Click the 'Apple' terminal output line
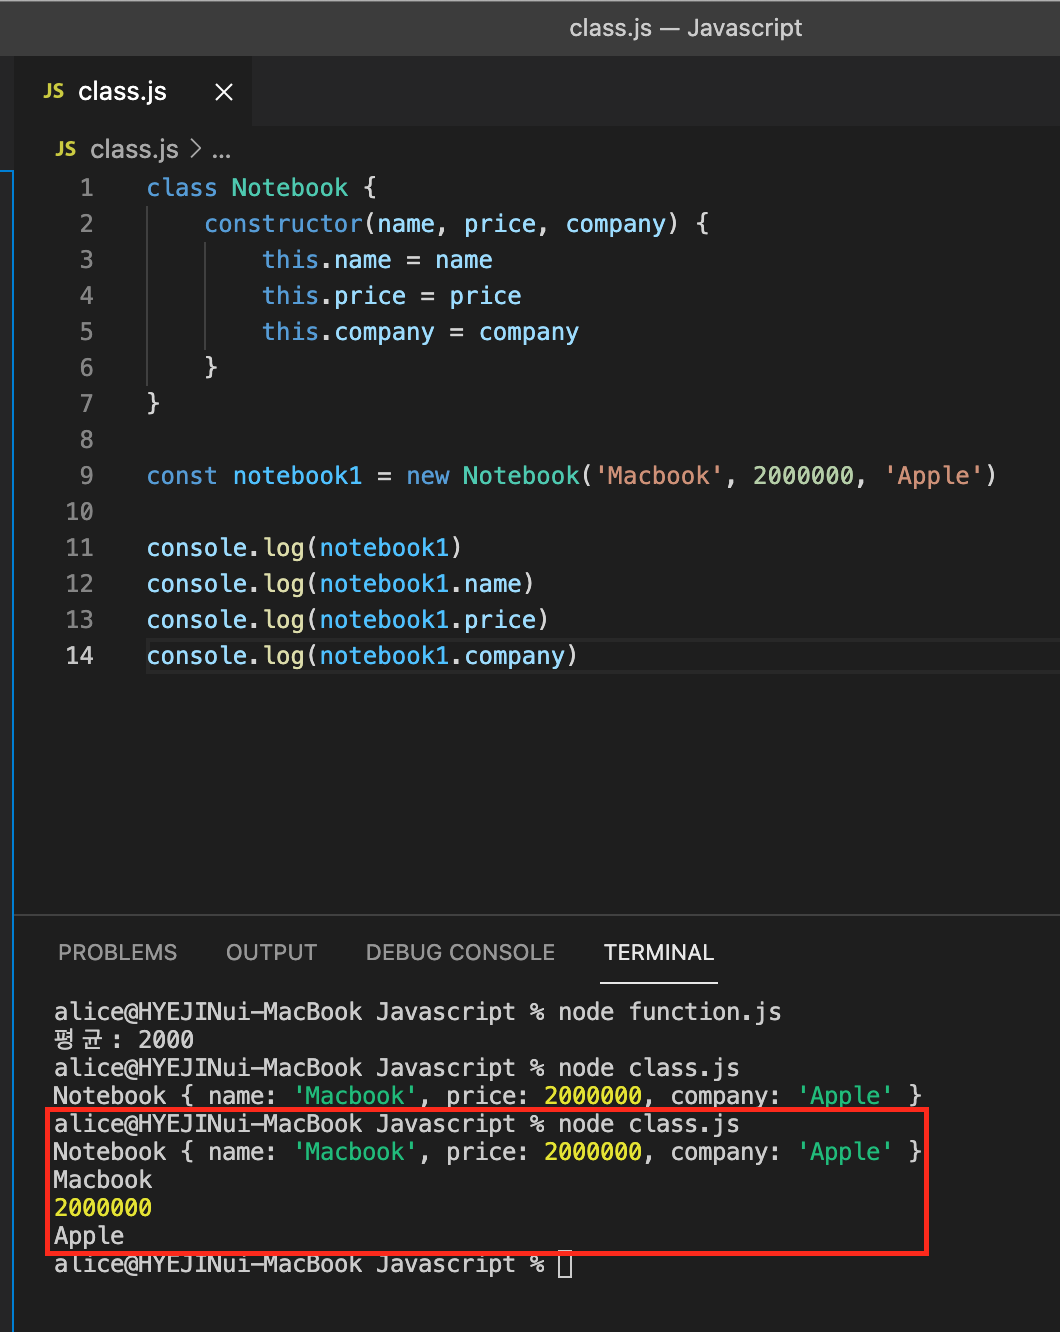 (x=89, y=1236)
